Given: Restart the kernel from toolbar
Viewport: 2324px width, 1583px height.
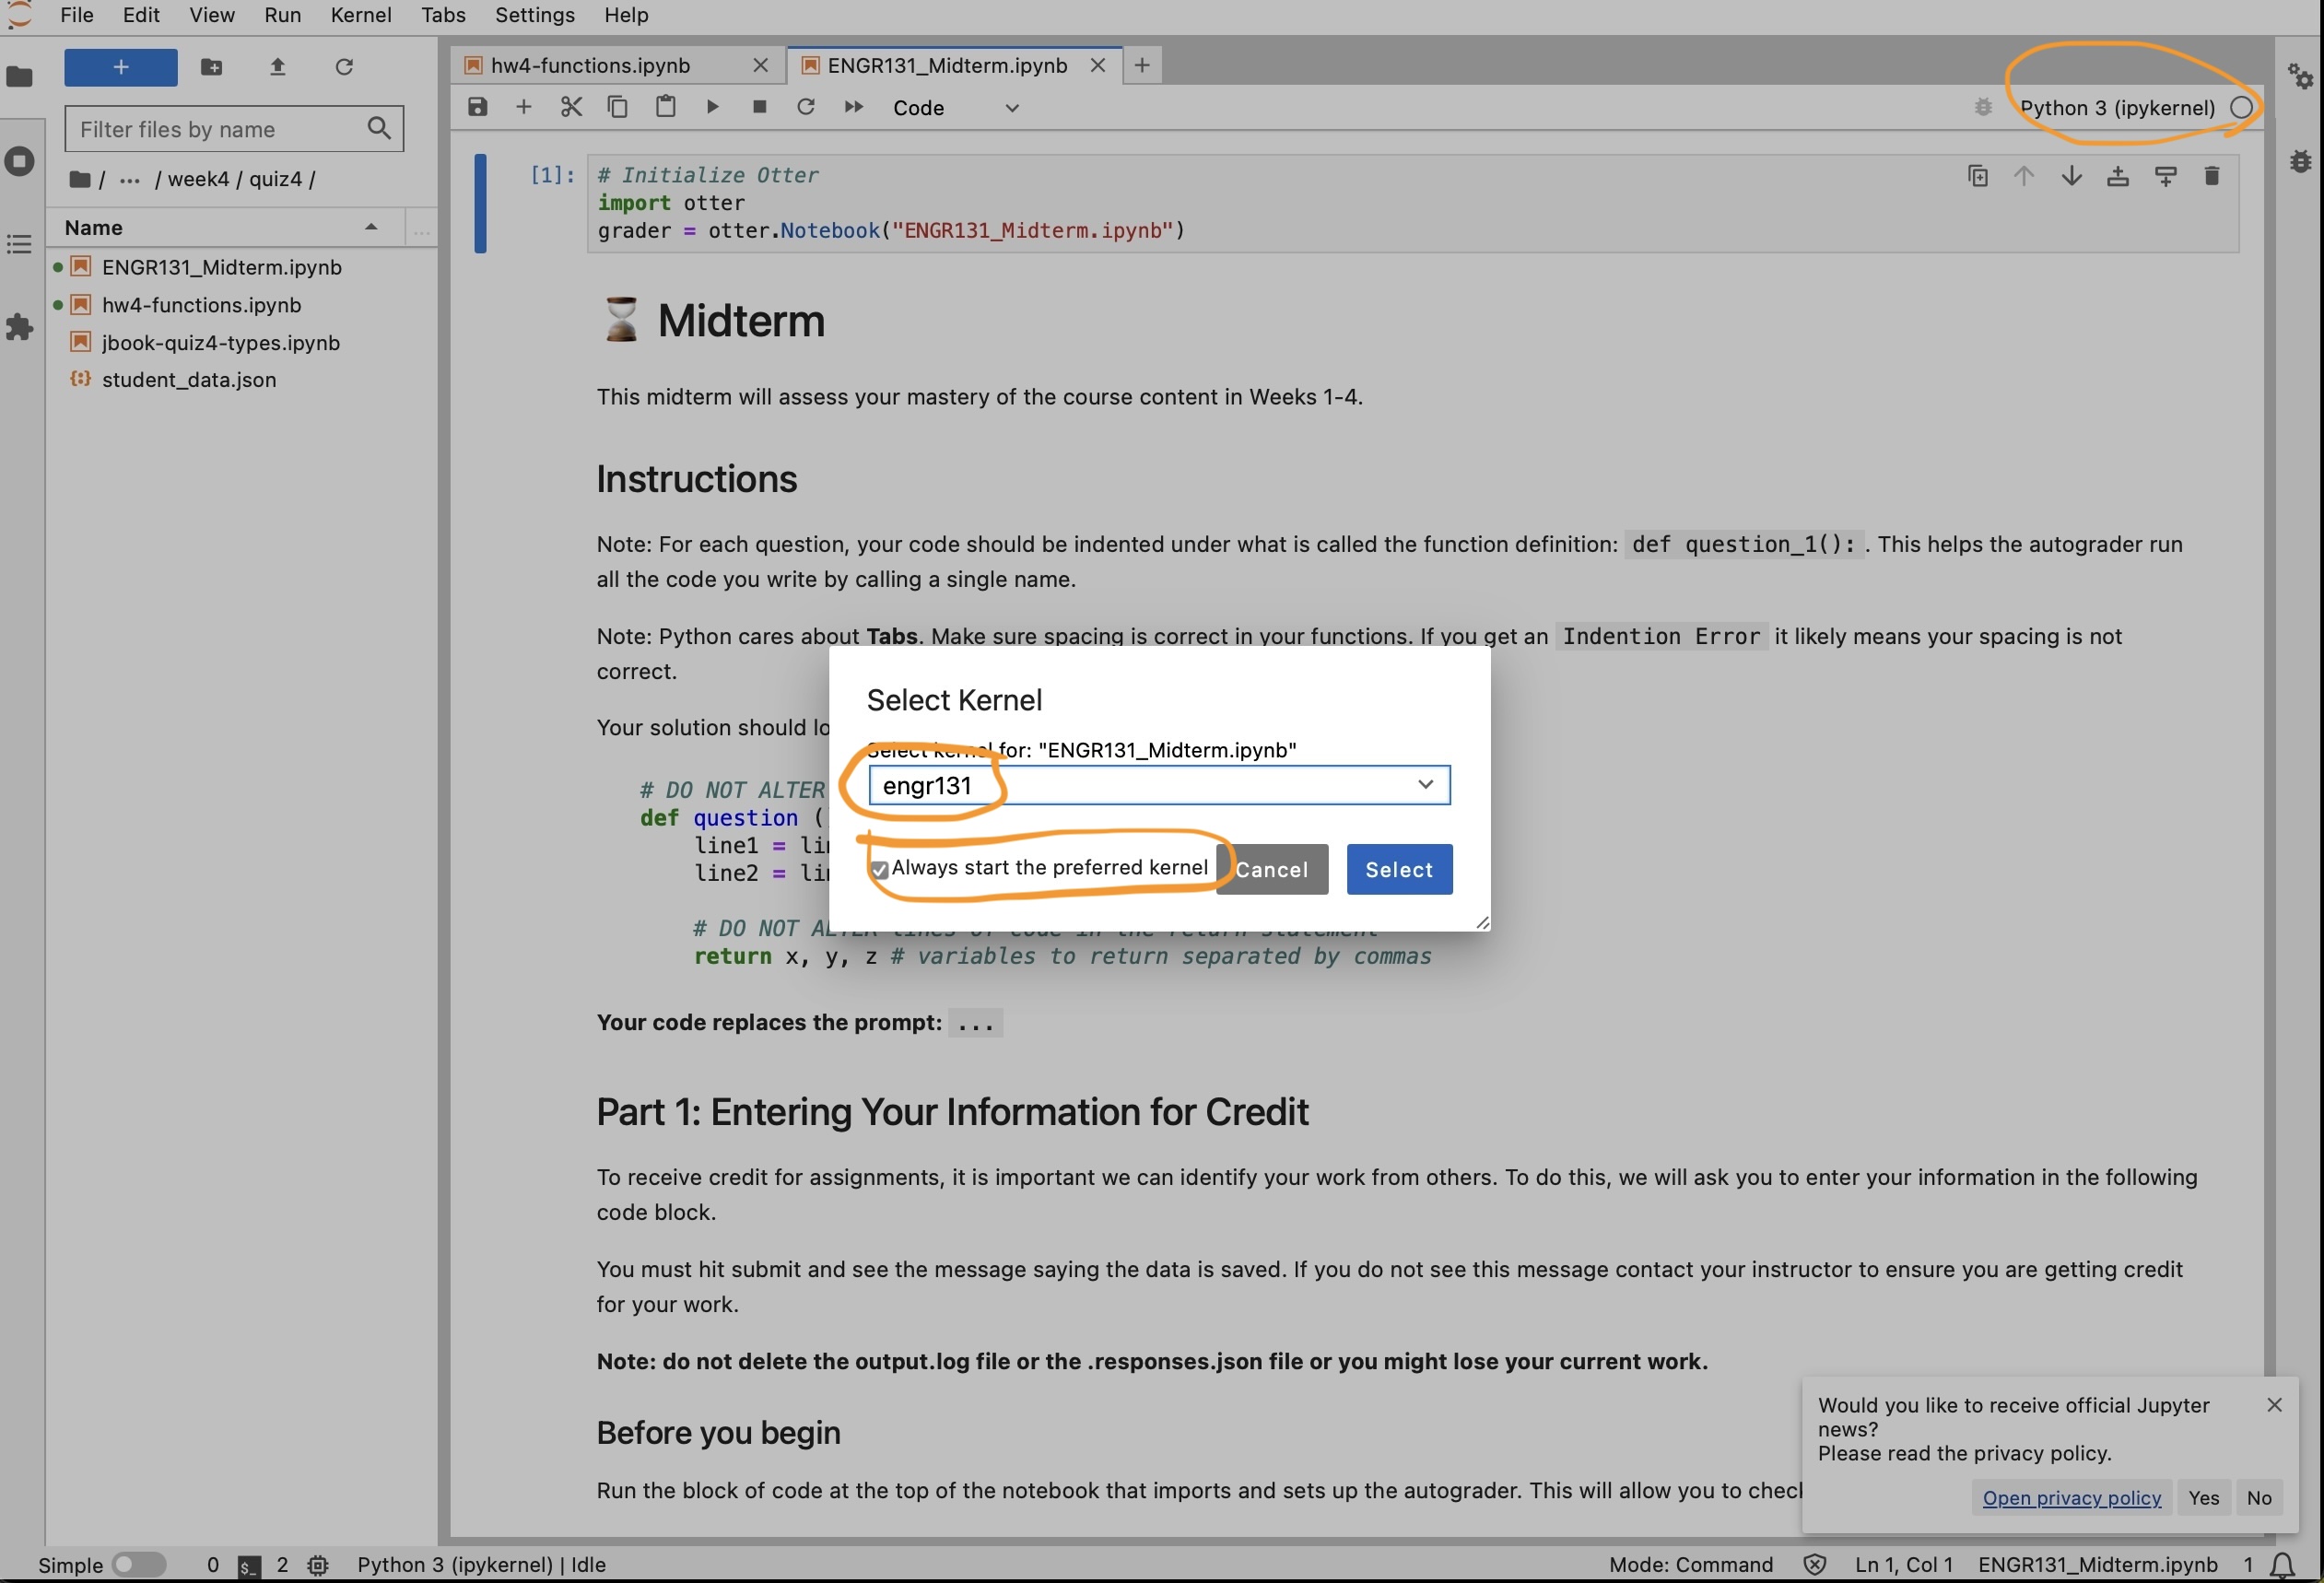Looking at the screenshot, I should click(806, 107).
